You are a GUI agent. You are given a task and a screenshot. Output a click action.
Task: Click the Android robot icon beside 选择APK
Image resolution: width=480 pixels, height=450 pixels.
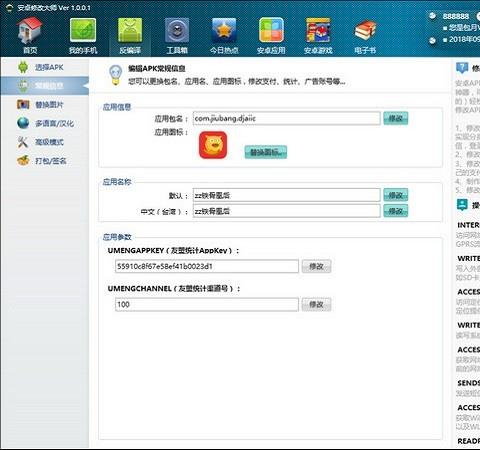pos(23,67)
